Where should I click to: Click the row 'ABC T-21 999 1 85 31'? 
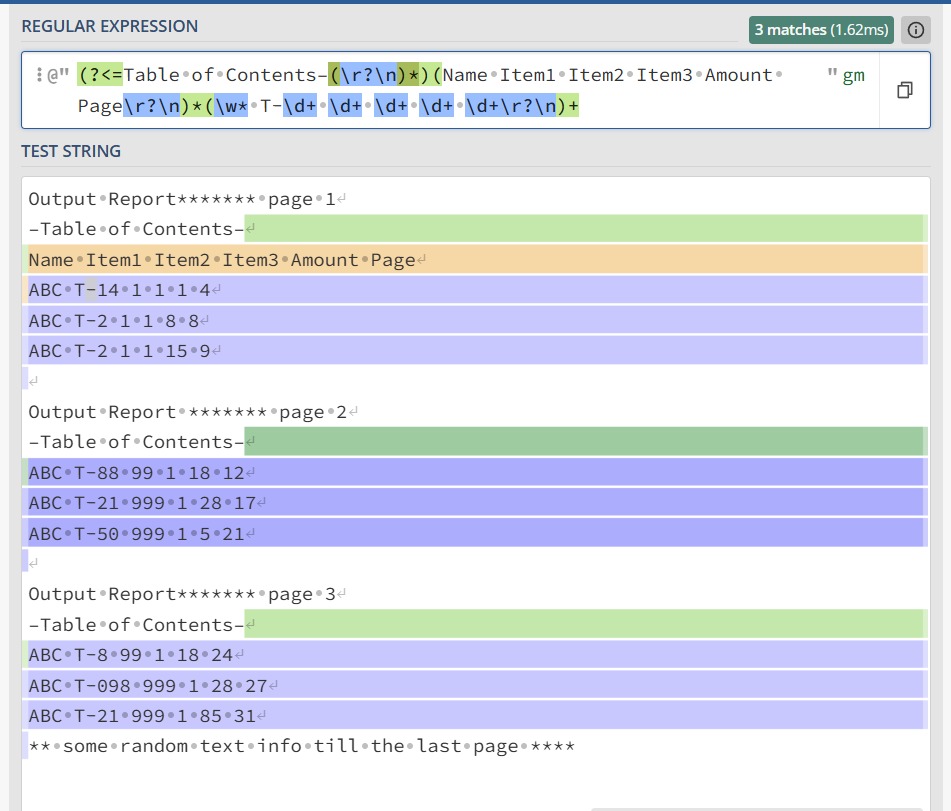coord(143,716)
